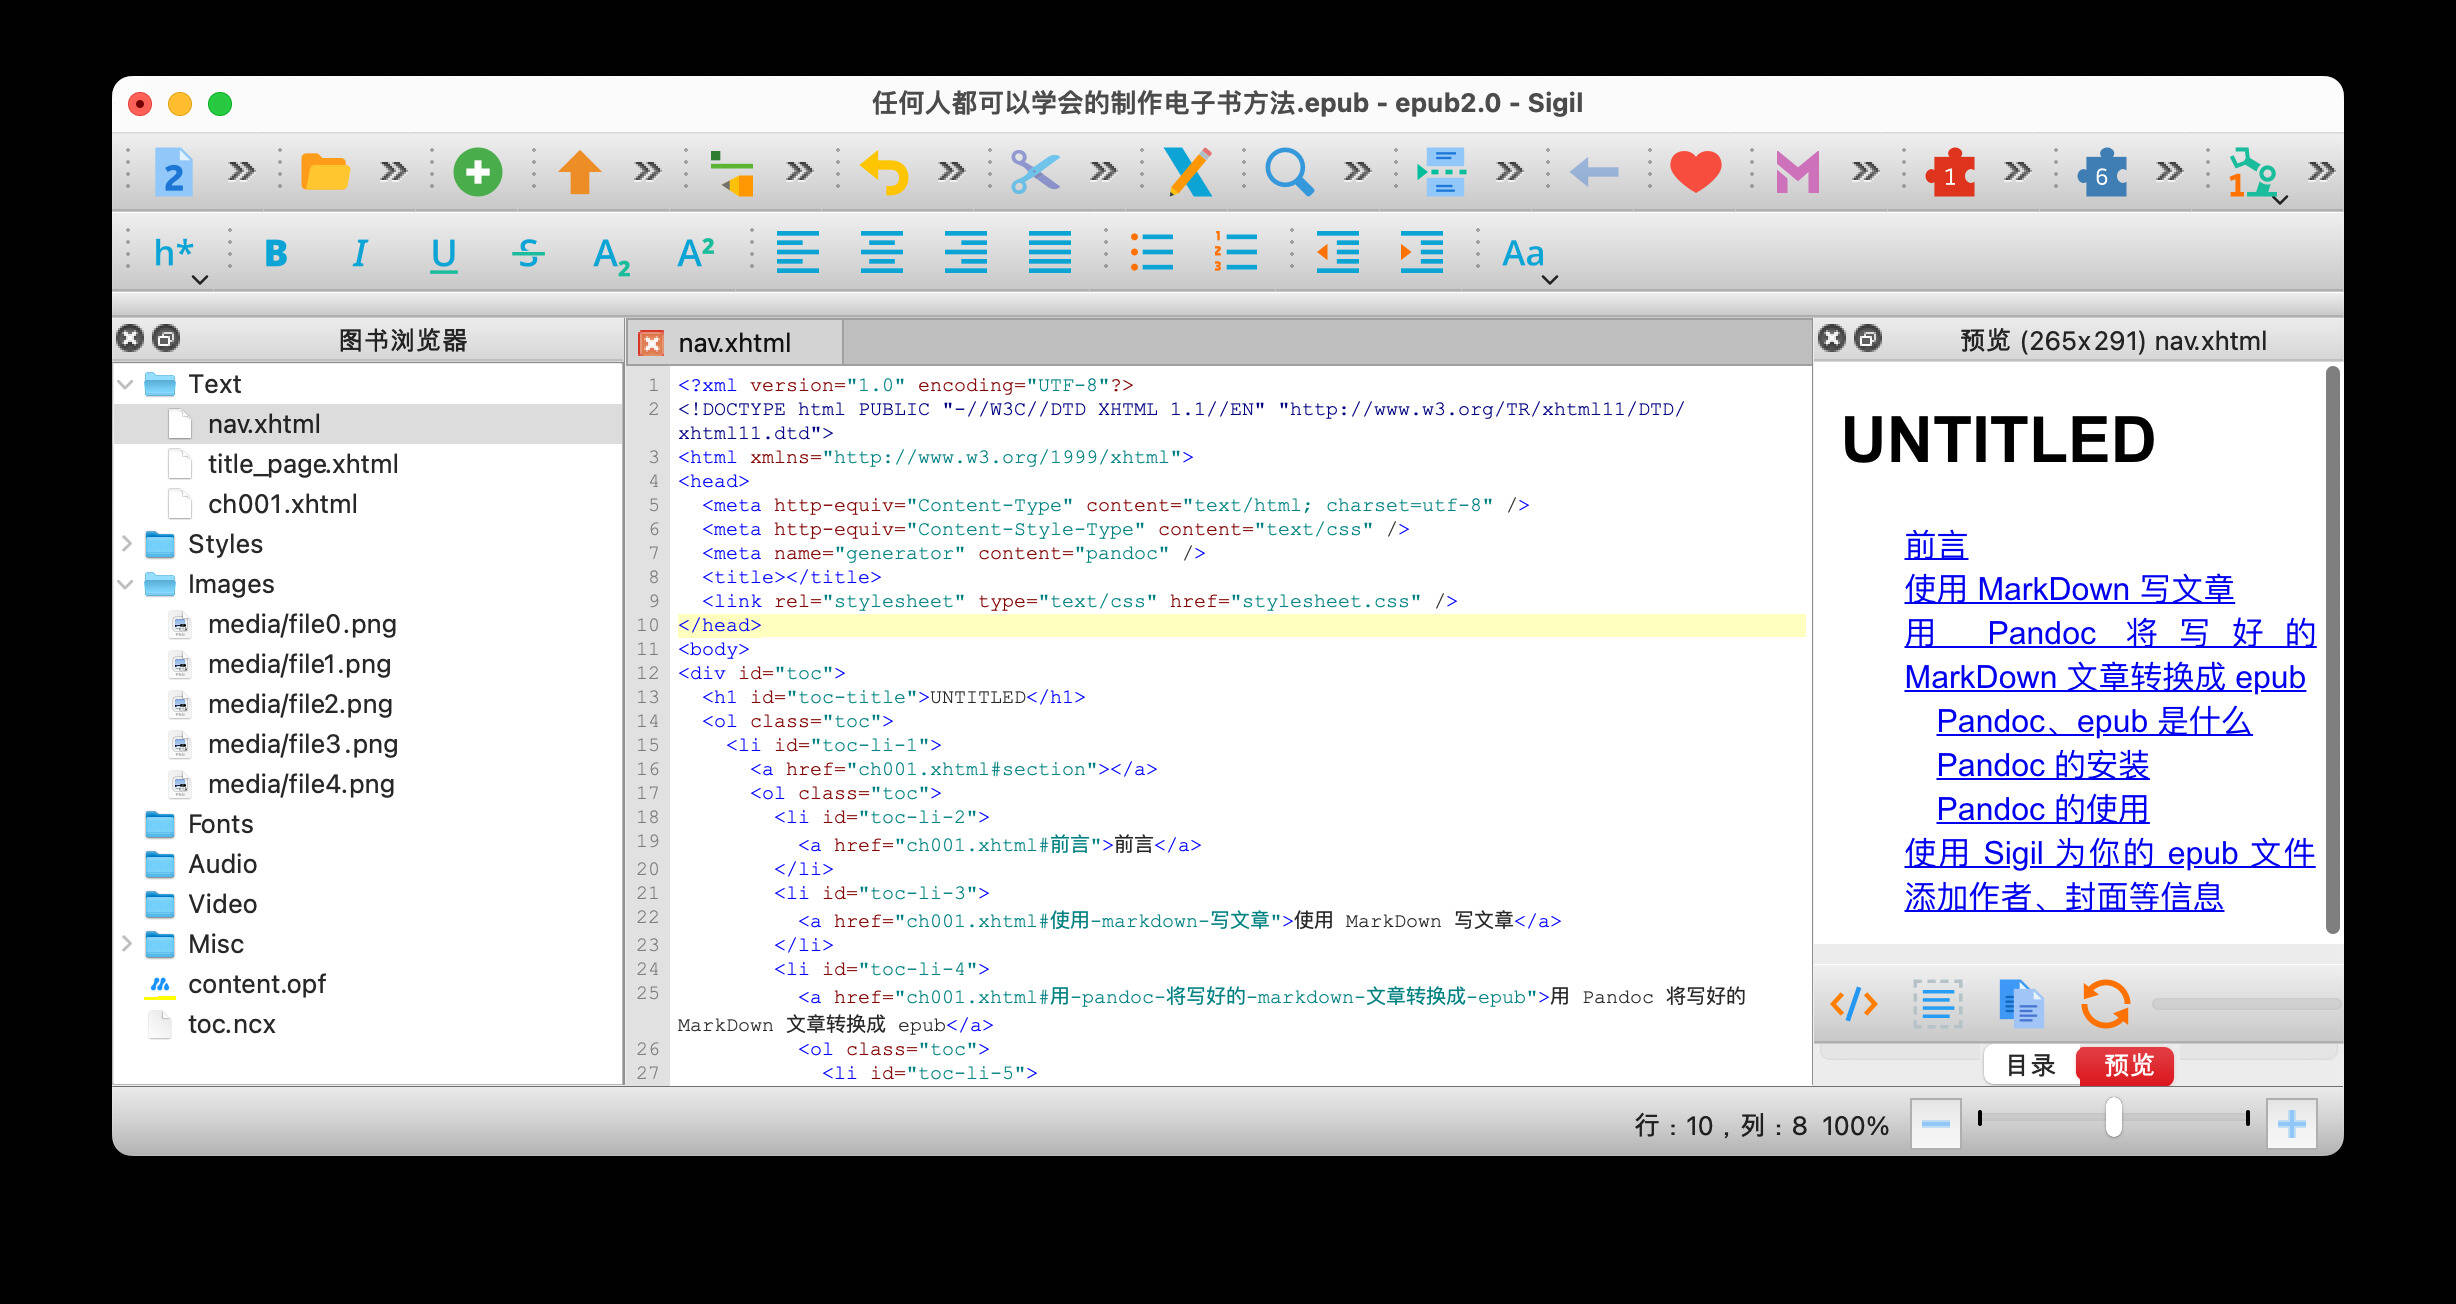
Task: Collapse the Text folder
Action: pyautogui.click(x=126, y=384)
